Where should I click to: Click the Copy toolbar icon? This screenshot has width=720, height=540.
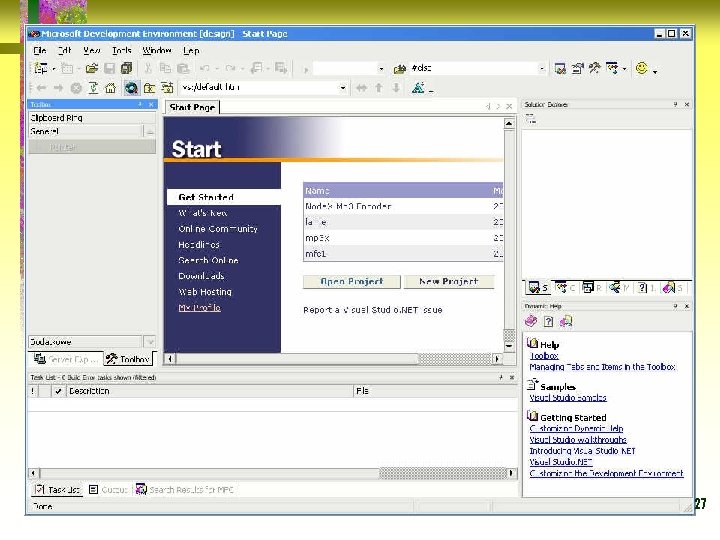click(165, 68)
